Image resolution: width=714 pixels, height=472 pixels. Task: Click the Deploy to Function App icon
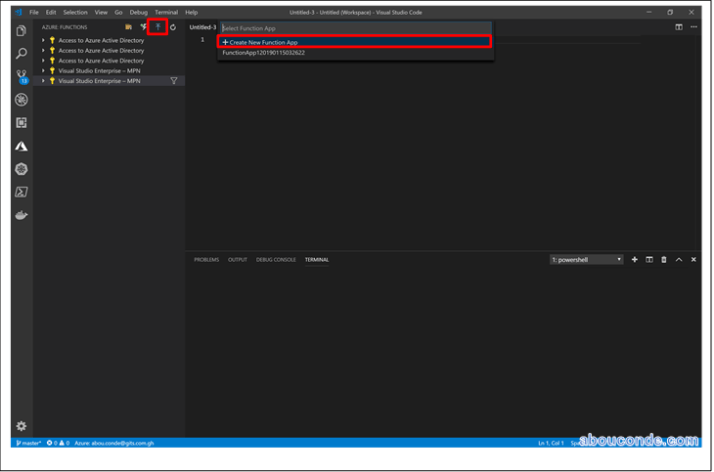pyautogui.click(x=157, y=27)
